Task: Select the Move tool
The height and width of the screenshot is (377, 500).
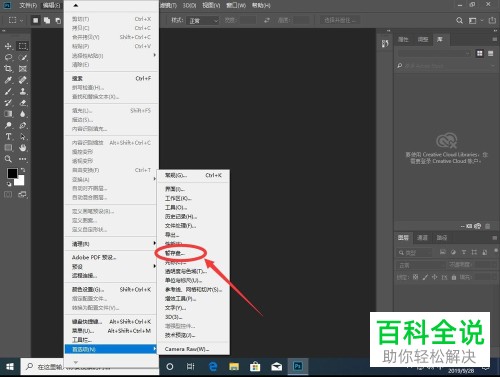Action: pyautogui.click(x=8, y=46)
